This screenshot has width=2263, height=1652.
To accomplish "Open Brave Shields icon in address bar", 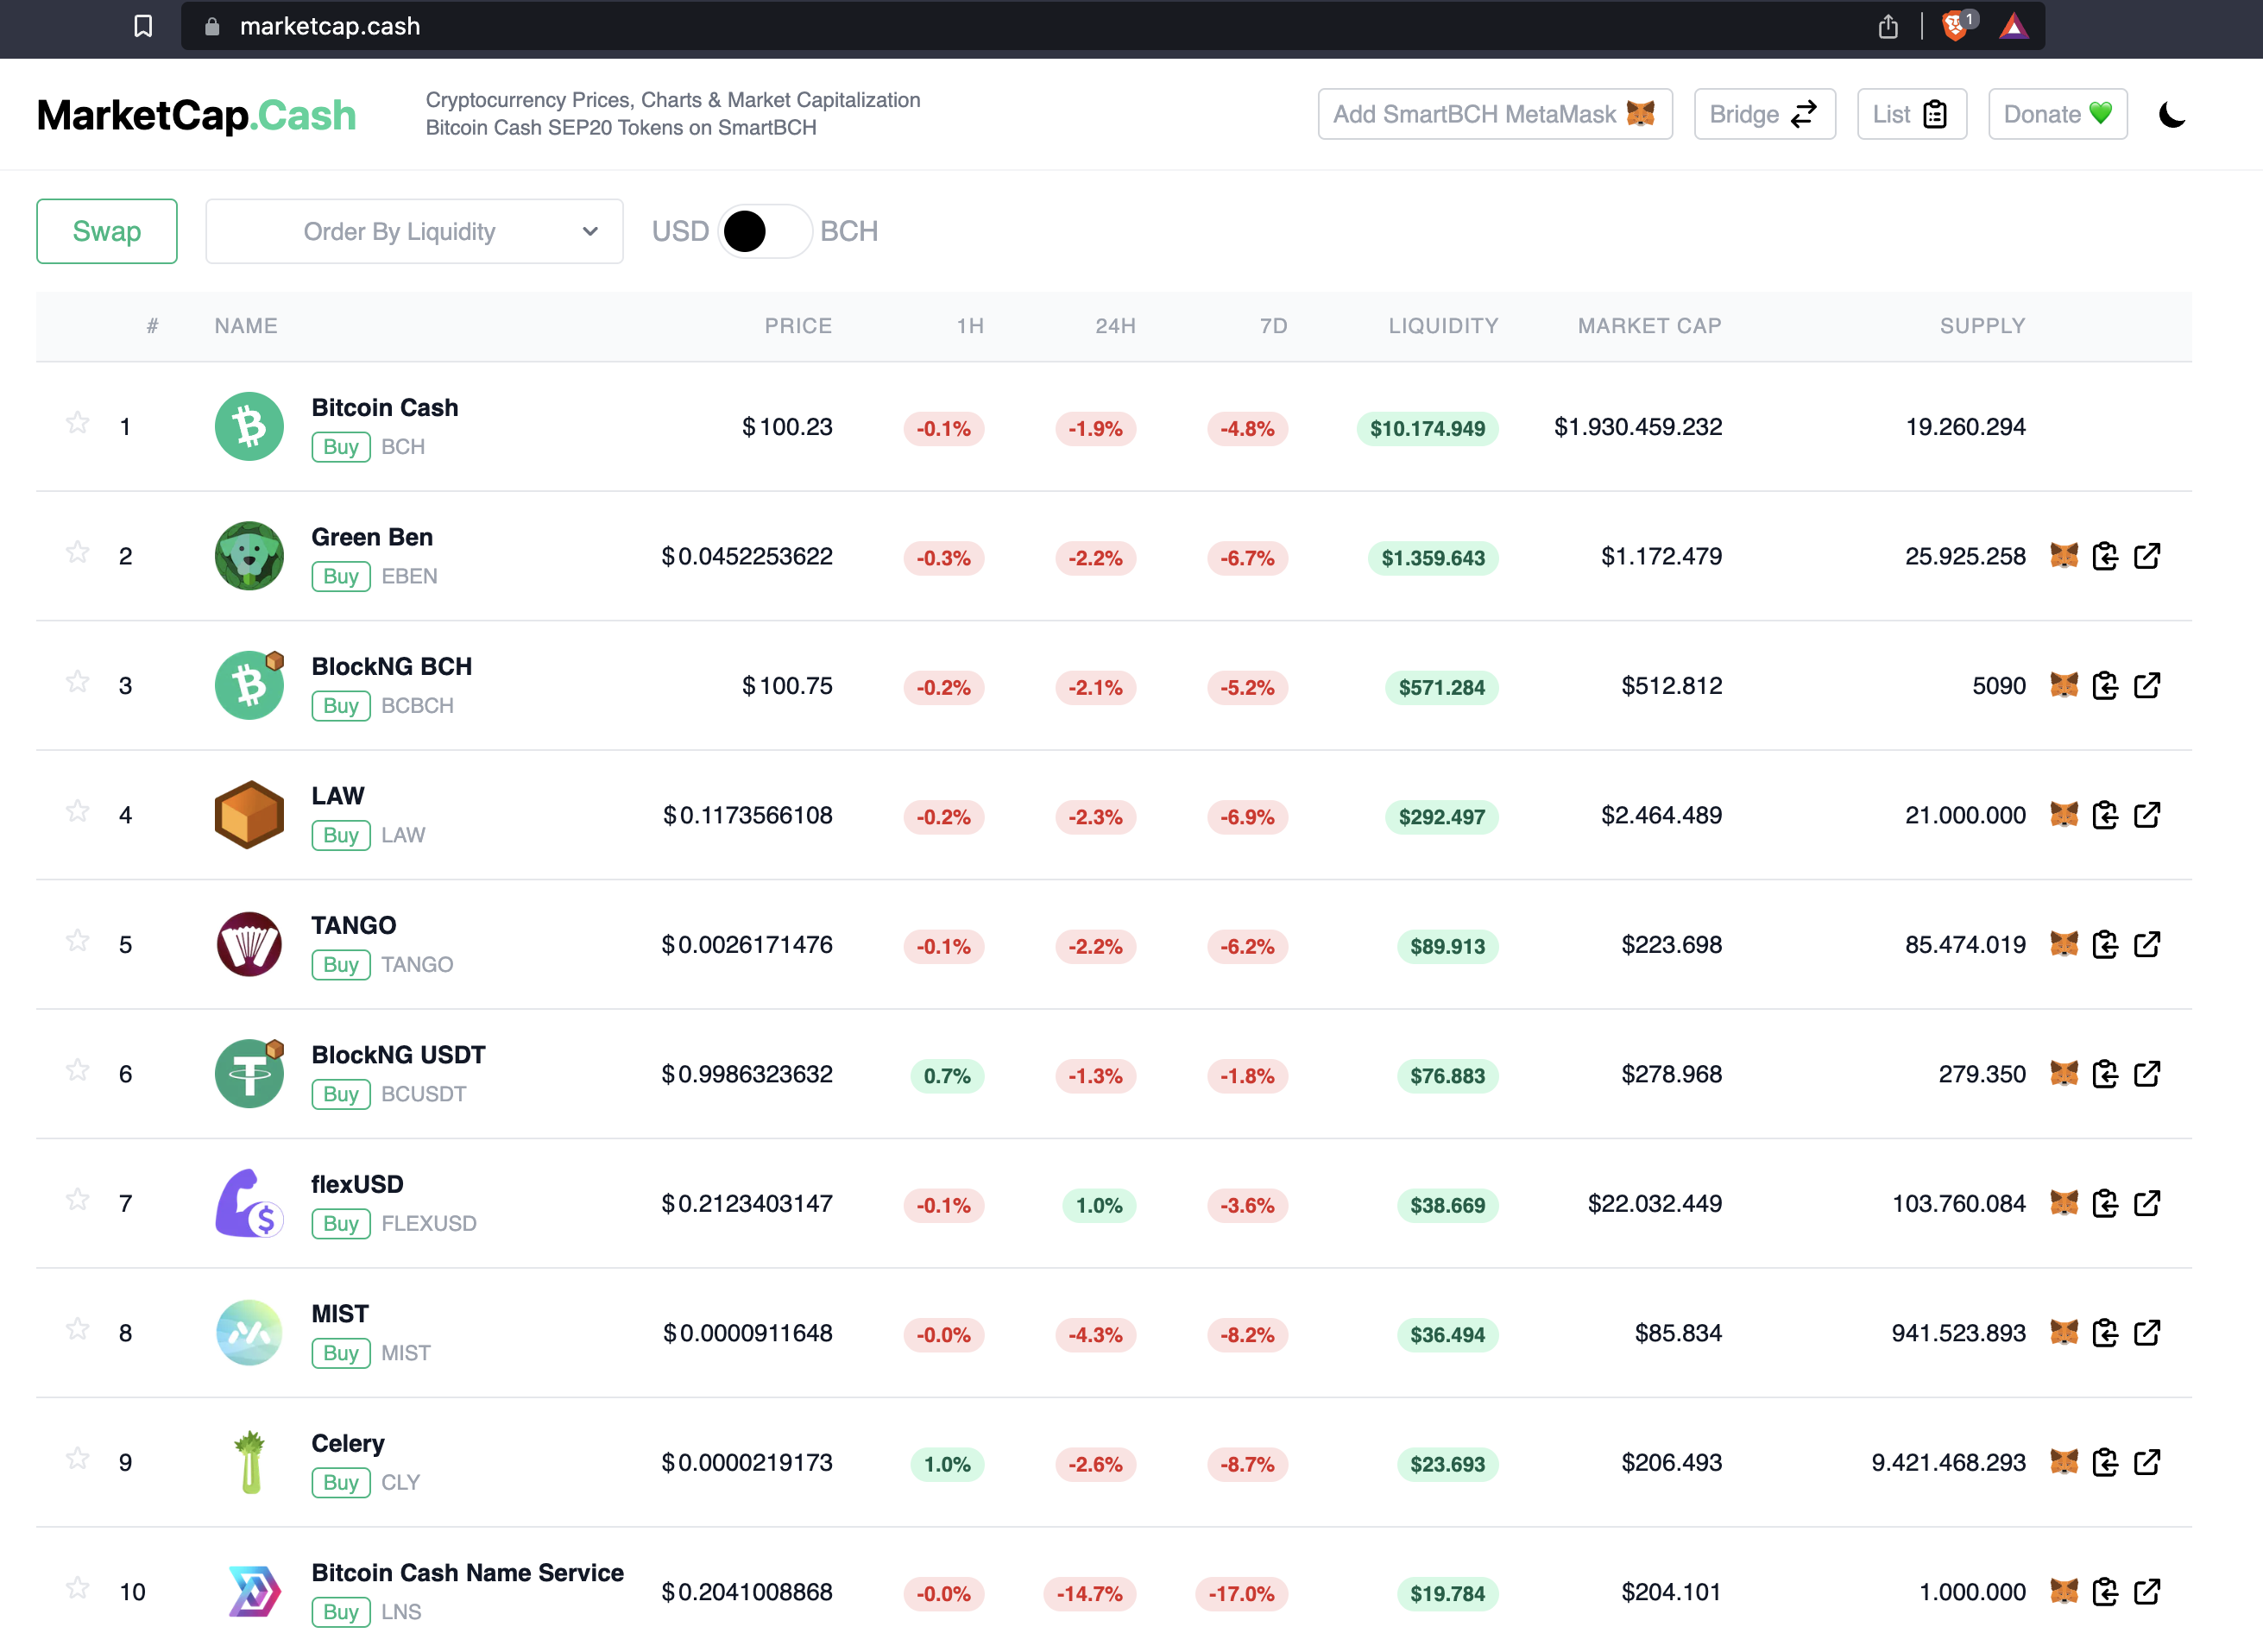I will (x=1957, y=25).
